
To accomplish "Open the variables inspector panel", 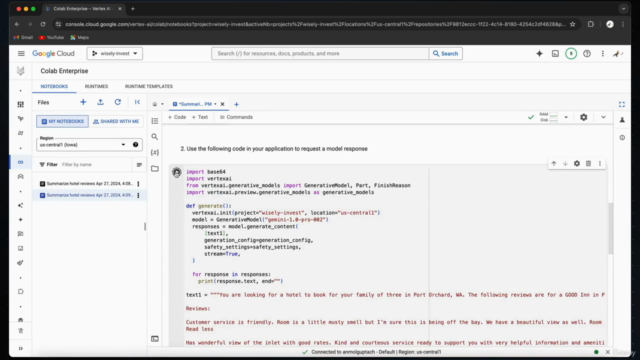I will (155, 152).
